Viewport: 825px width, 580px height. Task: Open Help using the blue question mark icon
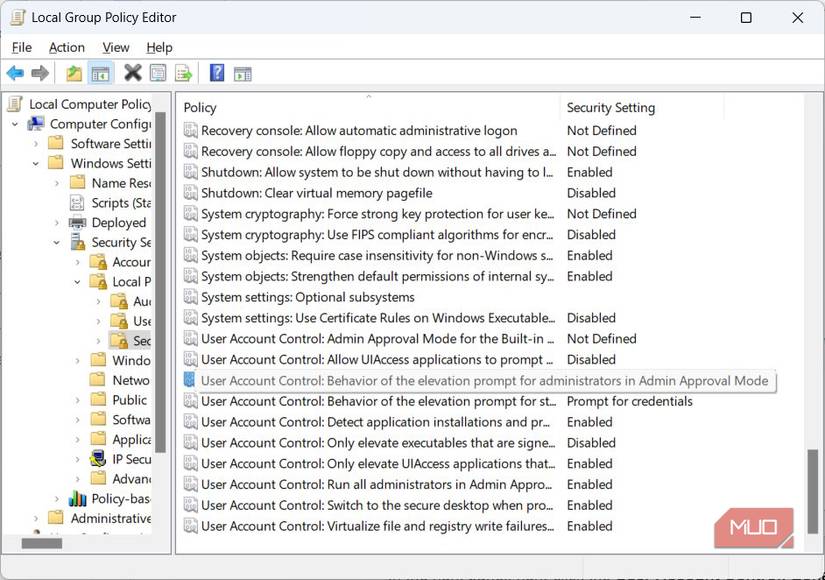pos(217,72)
